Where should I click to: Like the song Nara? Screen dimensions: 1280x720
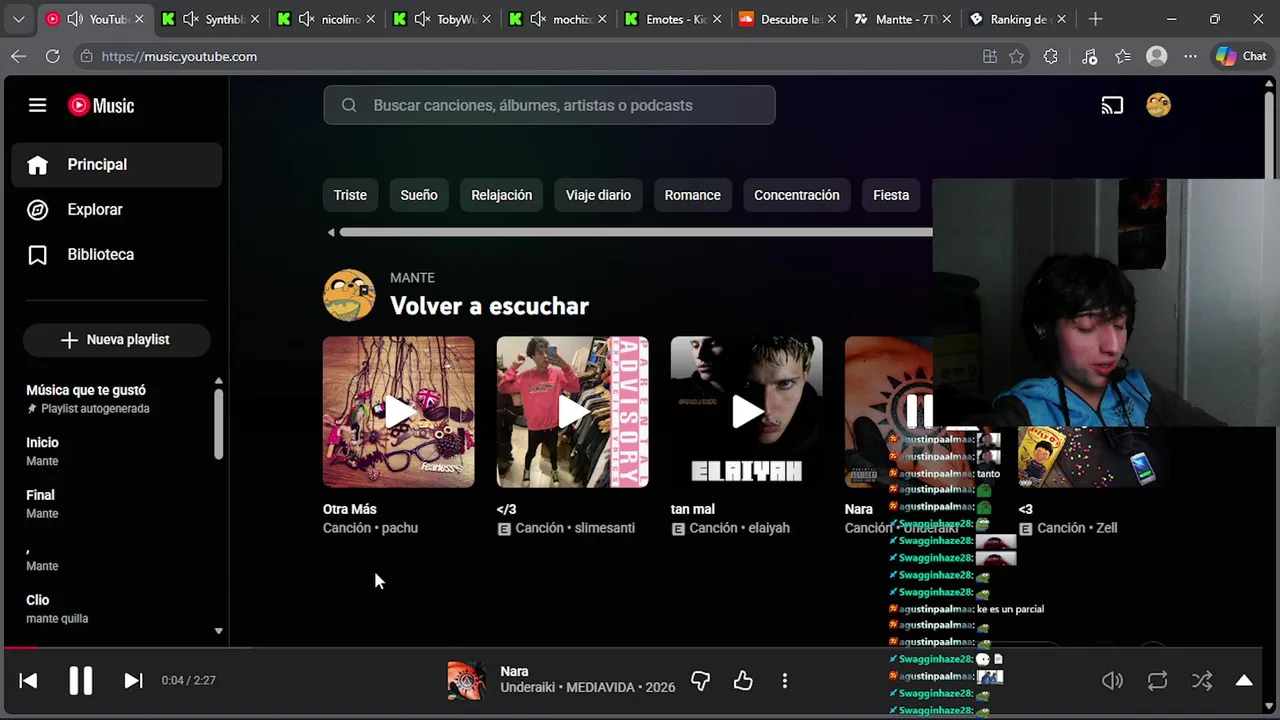pyautogui.click(x=742, y=681)
